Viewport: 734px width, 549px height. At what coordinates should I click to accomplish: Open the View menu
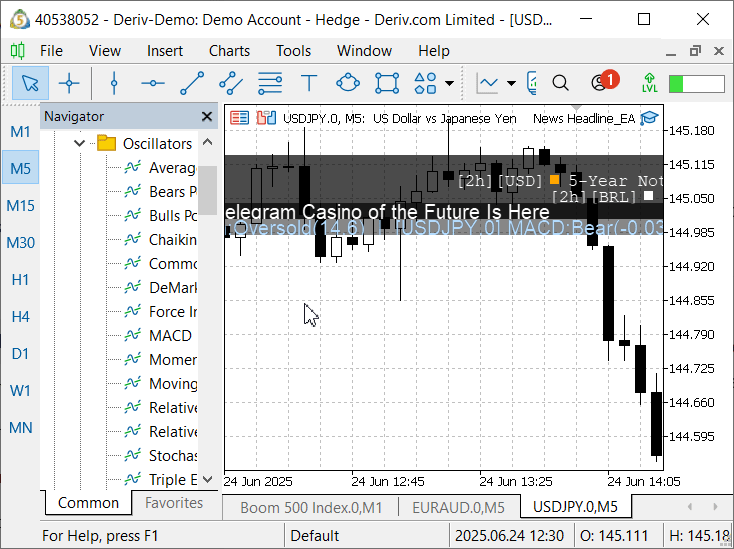pos(105,51)
